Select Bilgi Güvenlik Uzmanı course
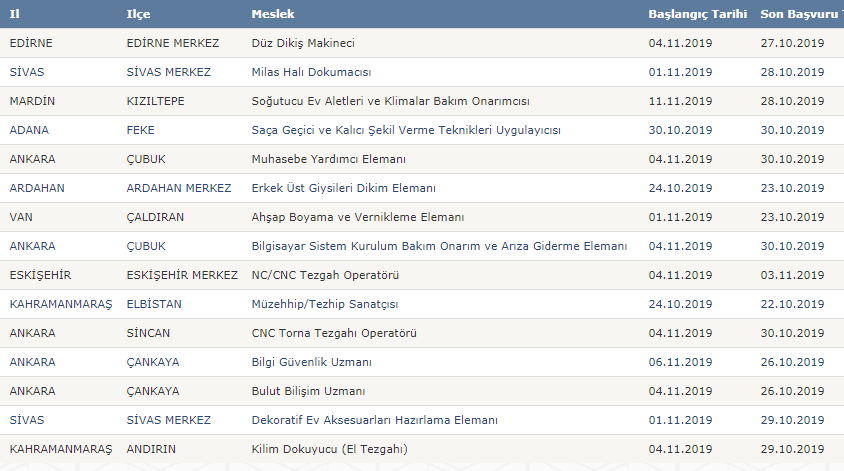 coord(311,363)
